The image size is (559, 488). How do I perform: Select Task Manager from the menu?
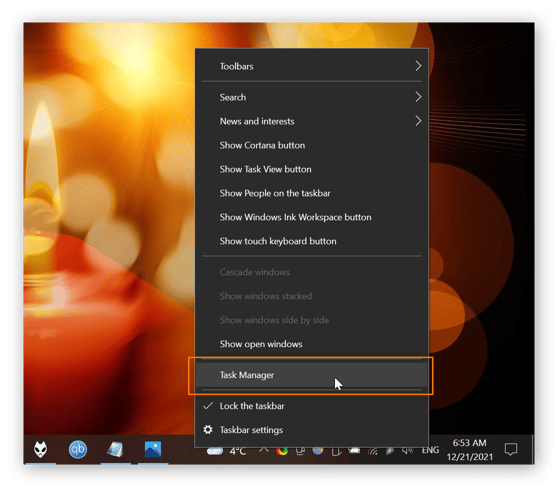click(x=312, y=375)
